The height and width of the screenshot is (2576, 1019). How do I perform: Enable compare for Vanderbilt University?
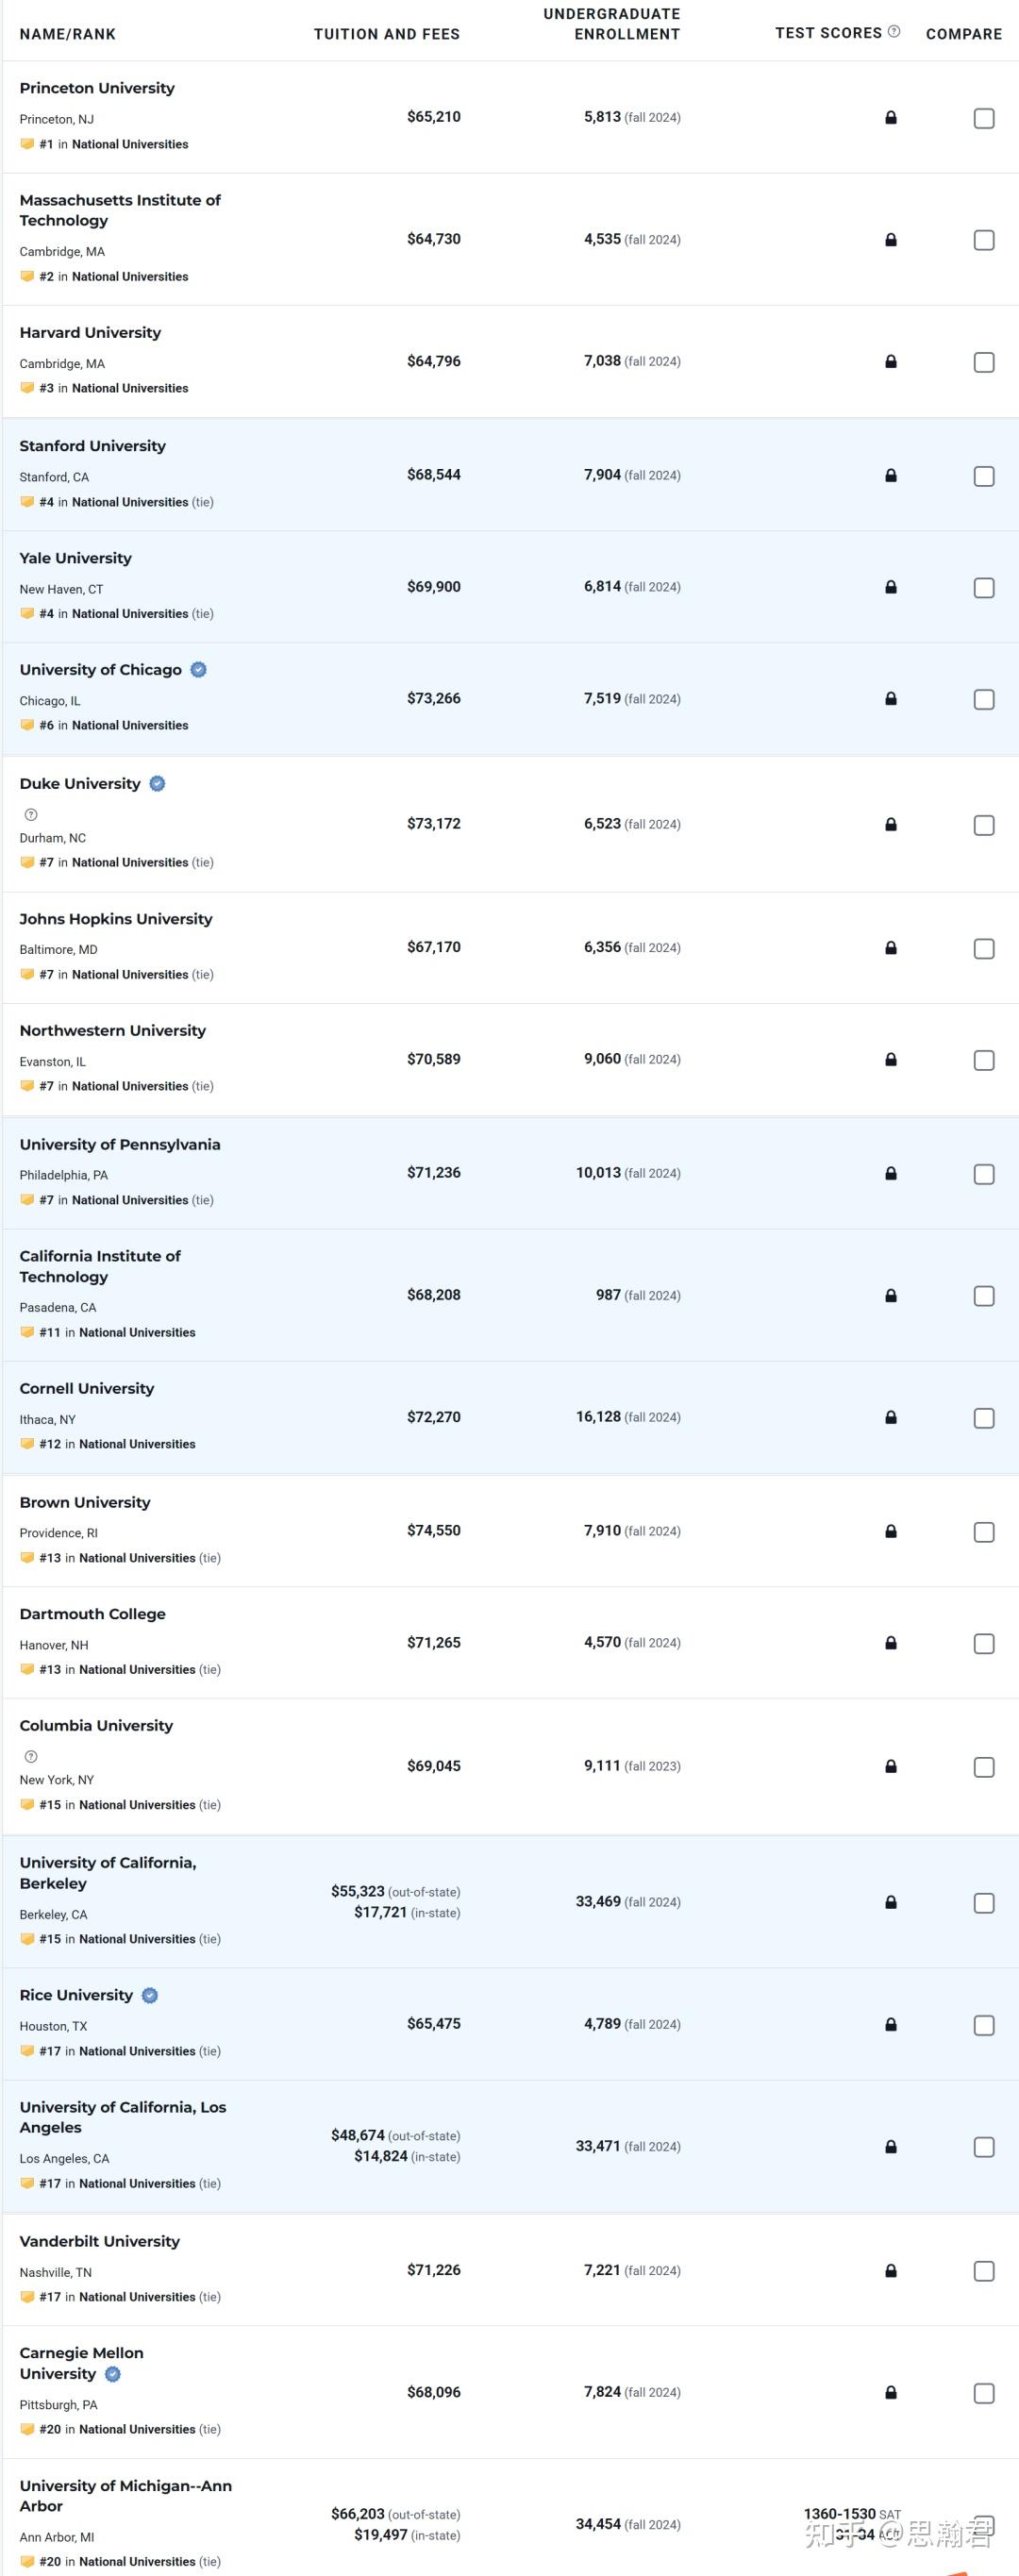pyautogui.click(x=984, y=2271)
